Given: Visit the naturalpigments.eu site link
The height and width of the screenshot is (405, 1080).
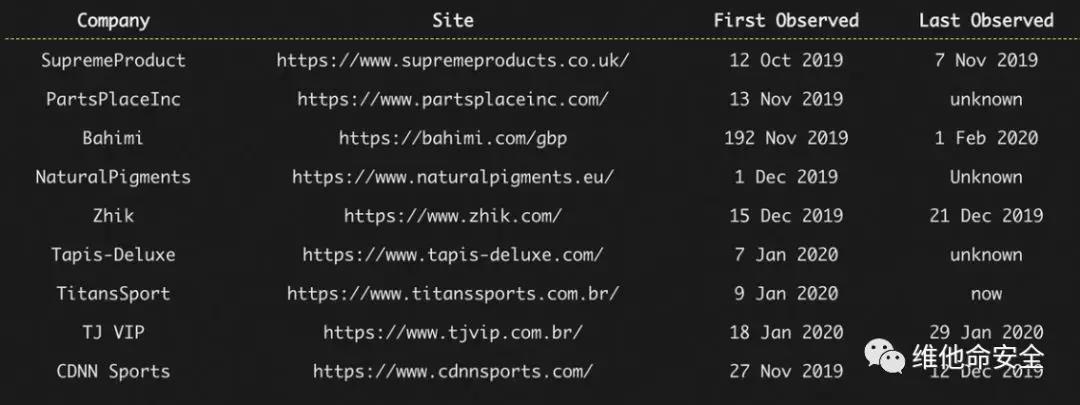Looking at the screenshot, I should pos(453,177).
